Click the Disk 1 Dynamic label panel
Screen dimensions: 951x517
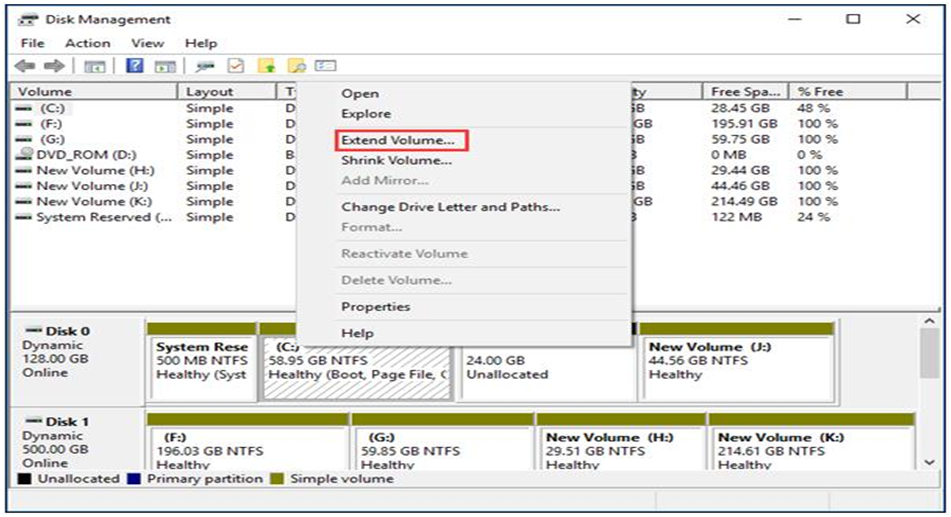79,441
